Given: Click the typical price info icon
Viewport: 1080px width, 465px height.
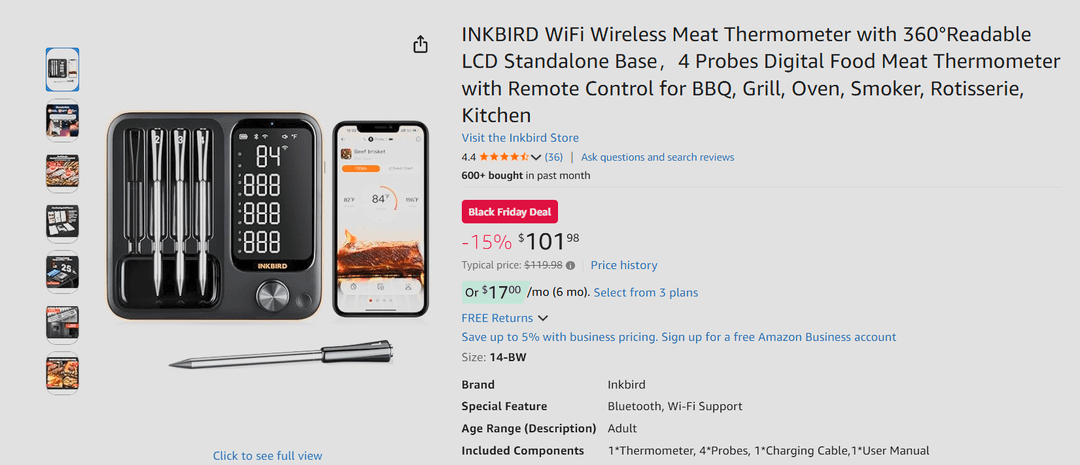Looking at the screenshot, I should [x=571, y=266].
